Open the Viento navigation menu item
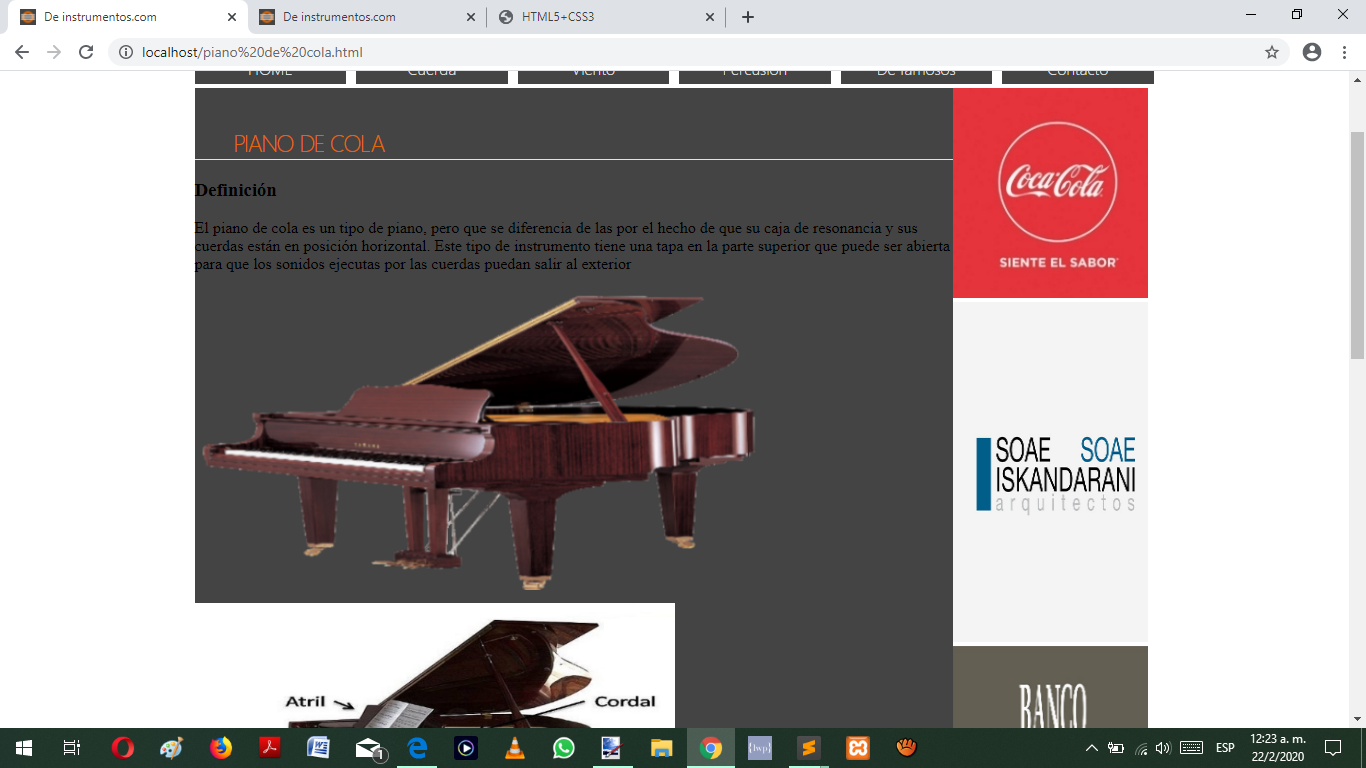Screen dimensions: 1366x768 coord(593,76)
